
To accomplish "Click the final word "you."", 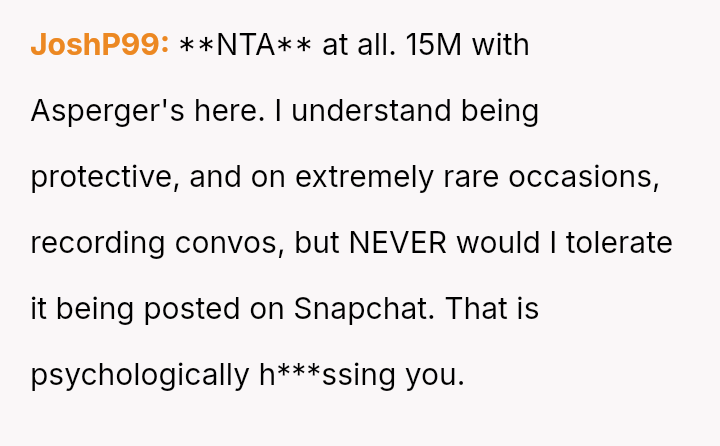I will pyautogui.click(x=435, y=375).
